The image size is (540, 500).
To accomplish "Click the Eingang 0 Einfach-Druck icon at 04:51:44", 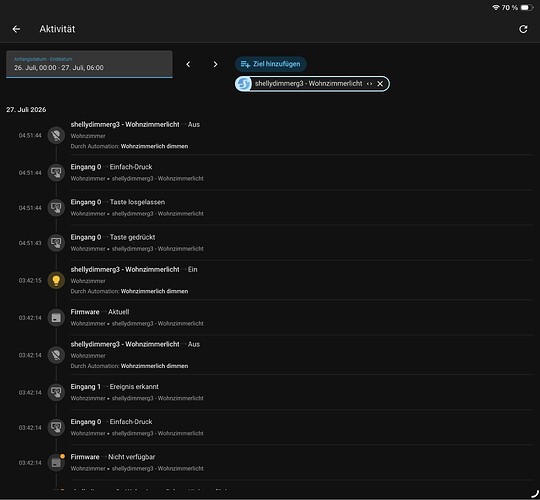I will point(56,173).
